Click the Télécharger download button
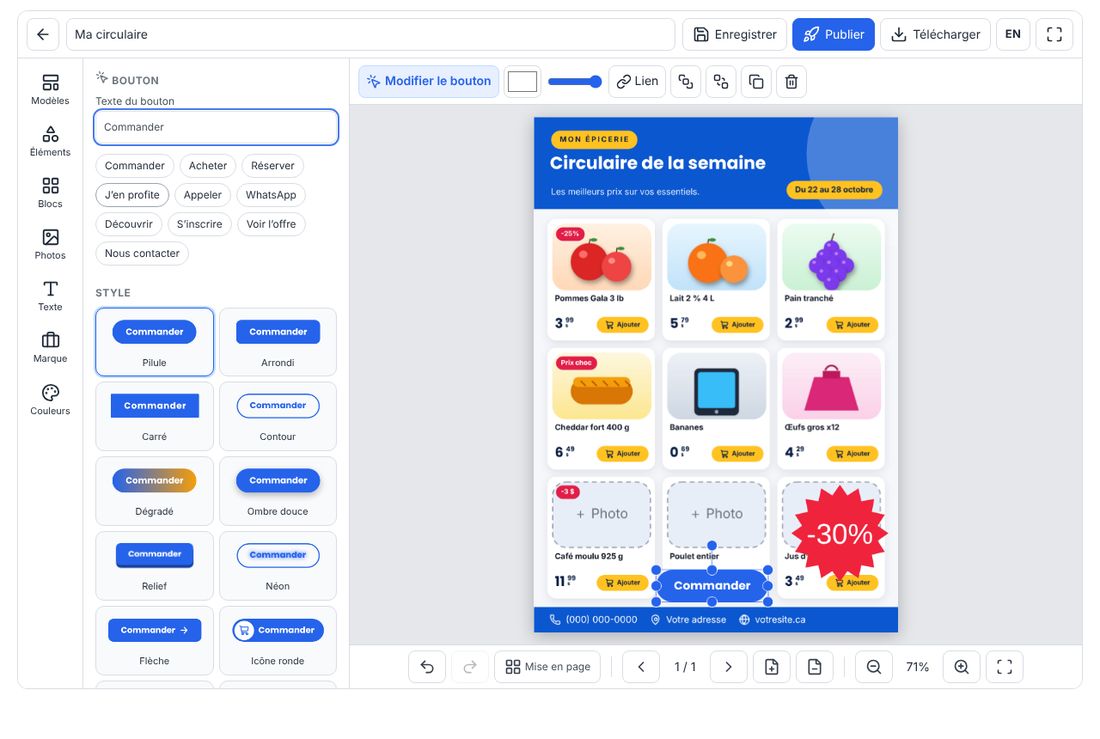 click(x=935, y=34)
